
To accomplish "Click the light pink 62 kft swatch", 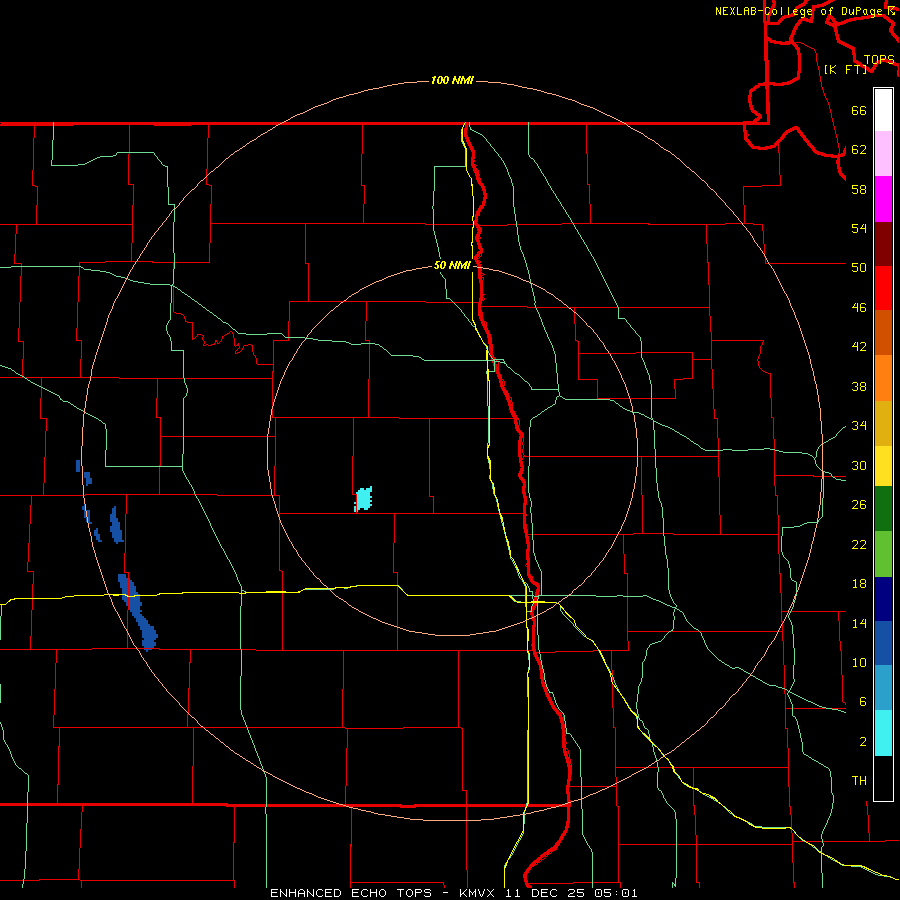I will point(883,154).
